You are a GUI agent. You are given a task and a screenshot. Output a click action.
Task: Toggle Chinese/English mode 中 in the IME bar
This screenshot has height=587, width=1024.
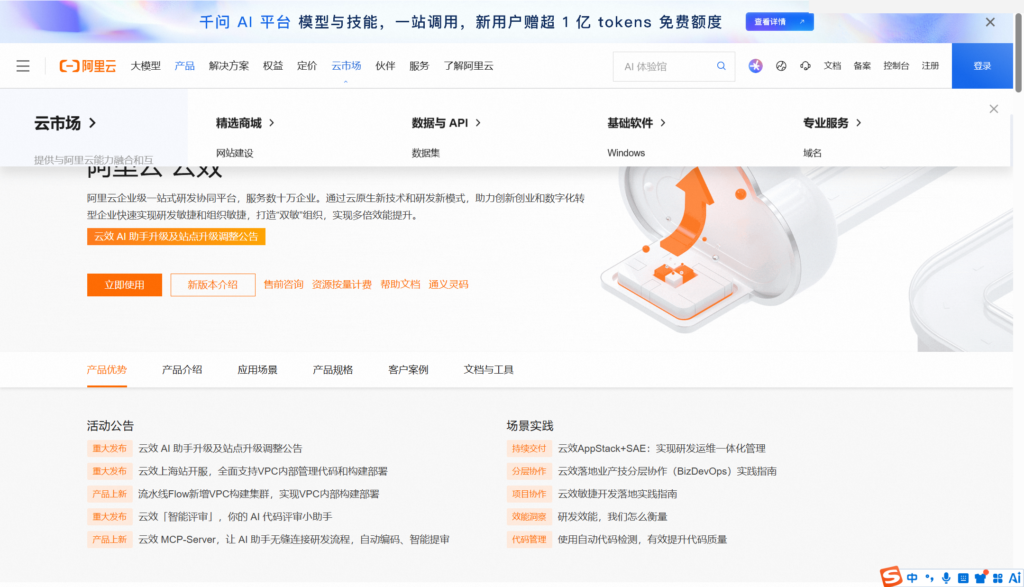(x=912, y=578)
